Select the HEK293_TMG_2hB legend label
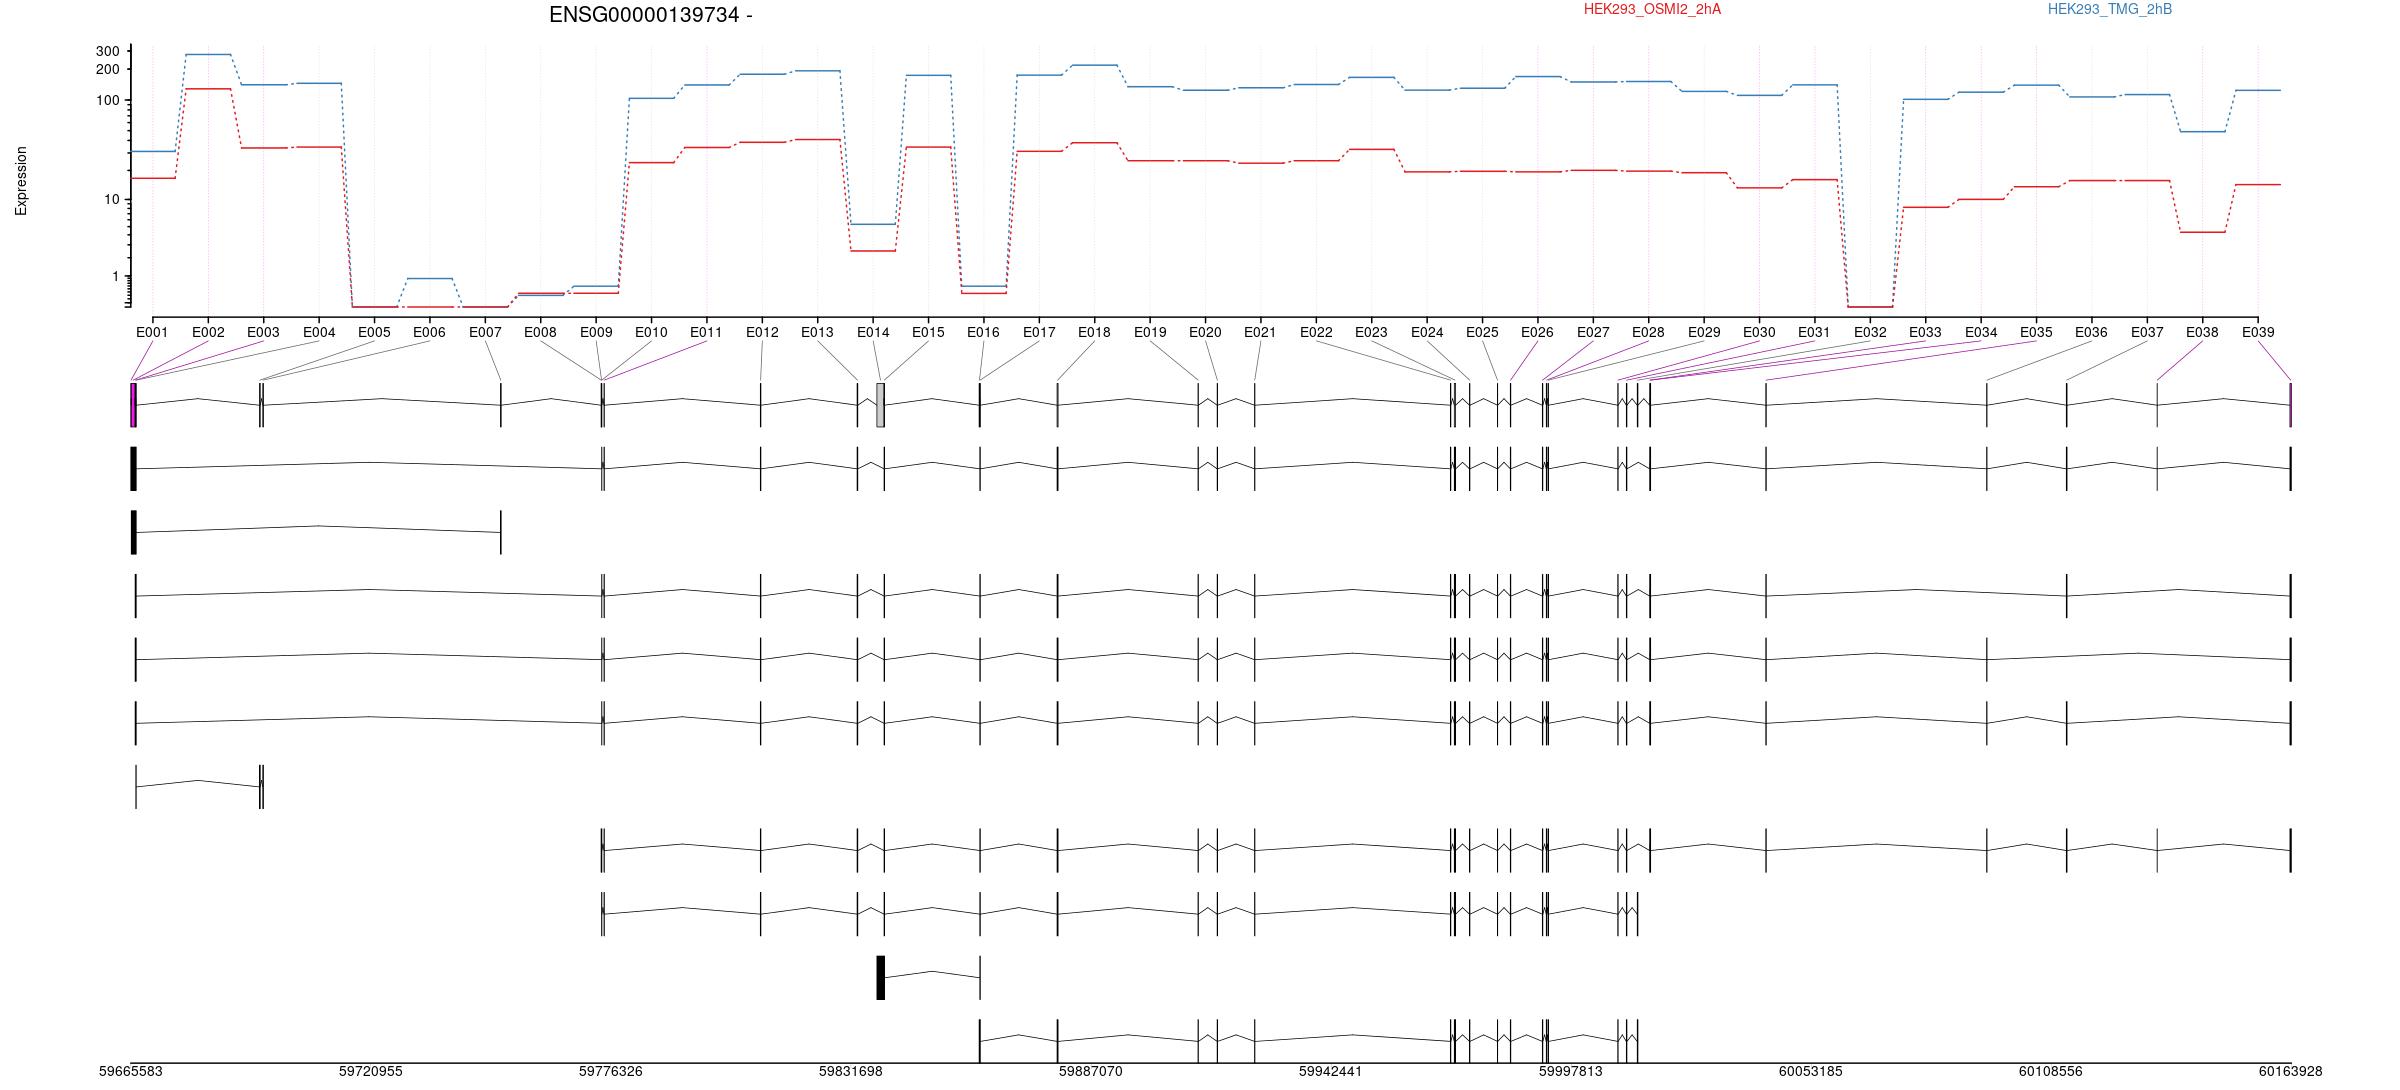The image size is (2400, 1090). click(x=2110, y=9)
